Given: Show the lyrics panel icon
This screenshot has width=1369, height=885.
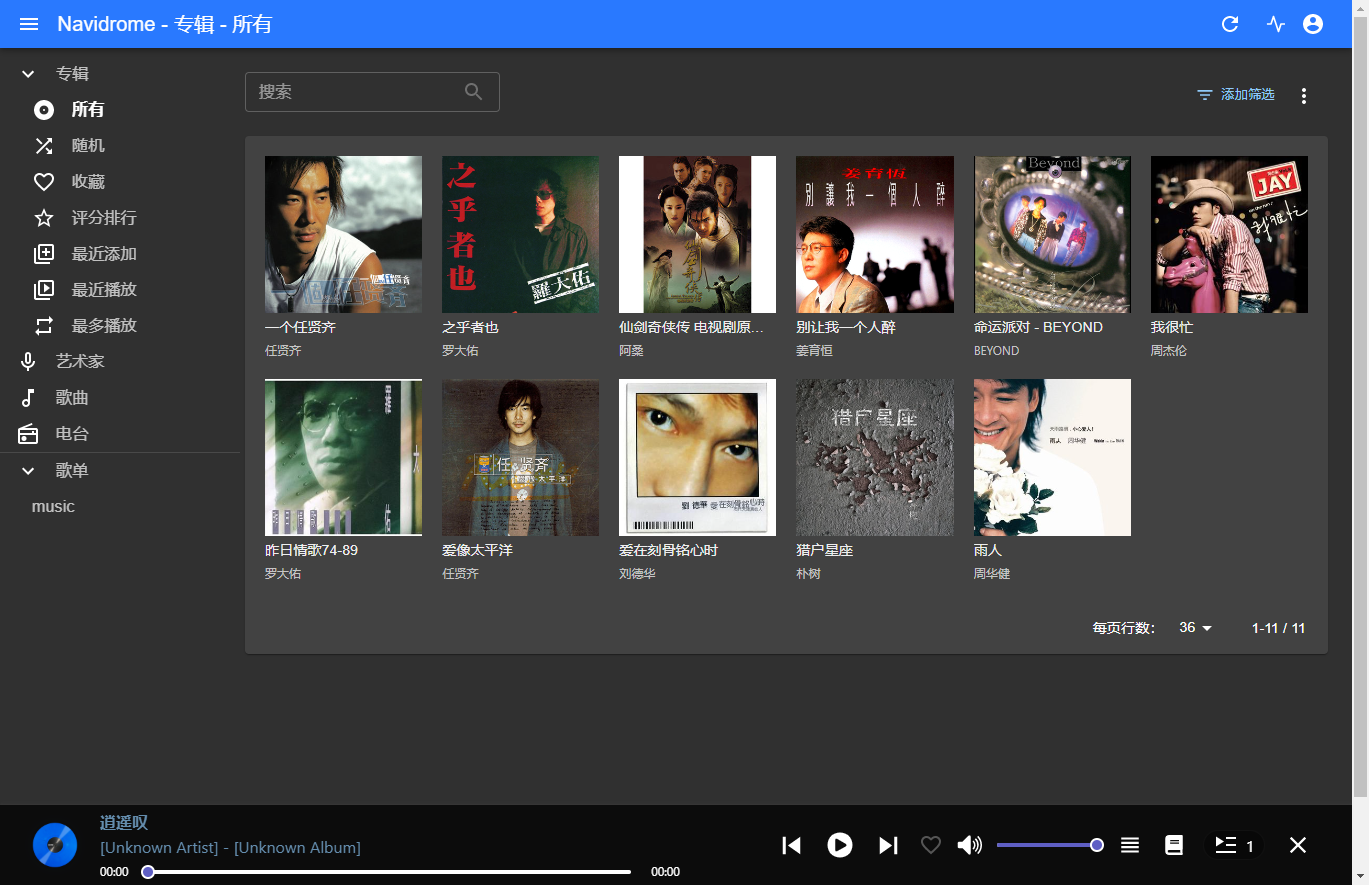Looking at the screenshot, I should 1174,845.
